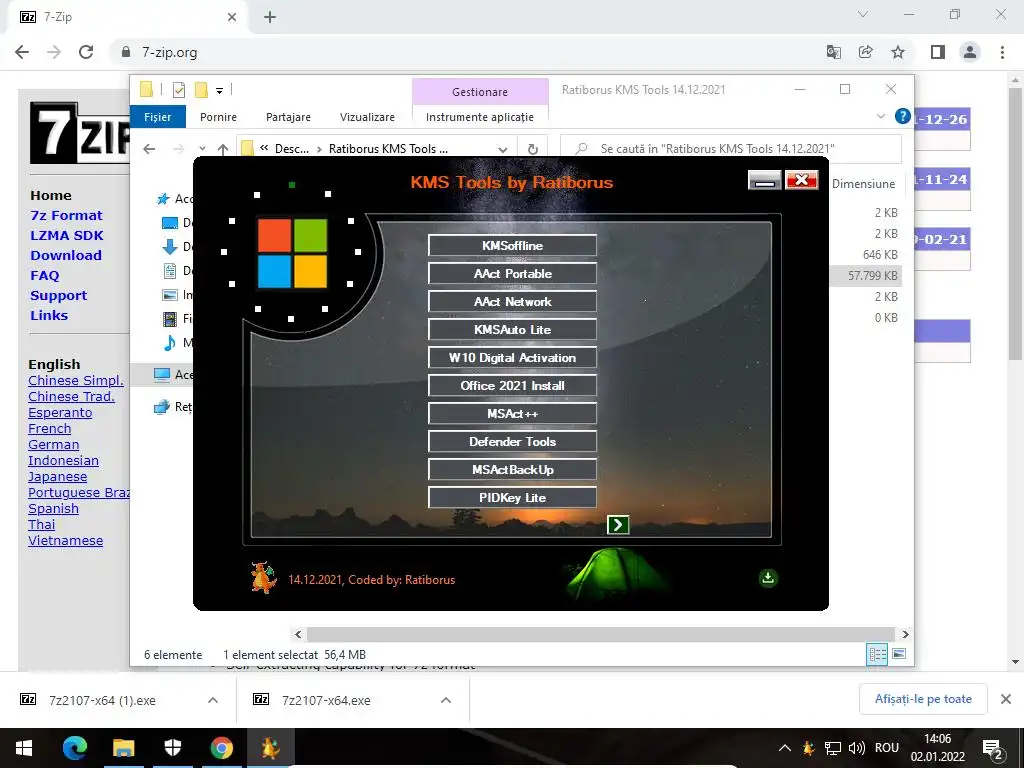Open MSAct++ tool
Viewport: 1024px width, 768px height.
pos(512,414)
